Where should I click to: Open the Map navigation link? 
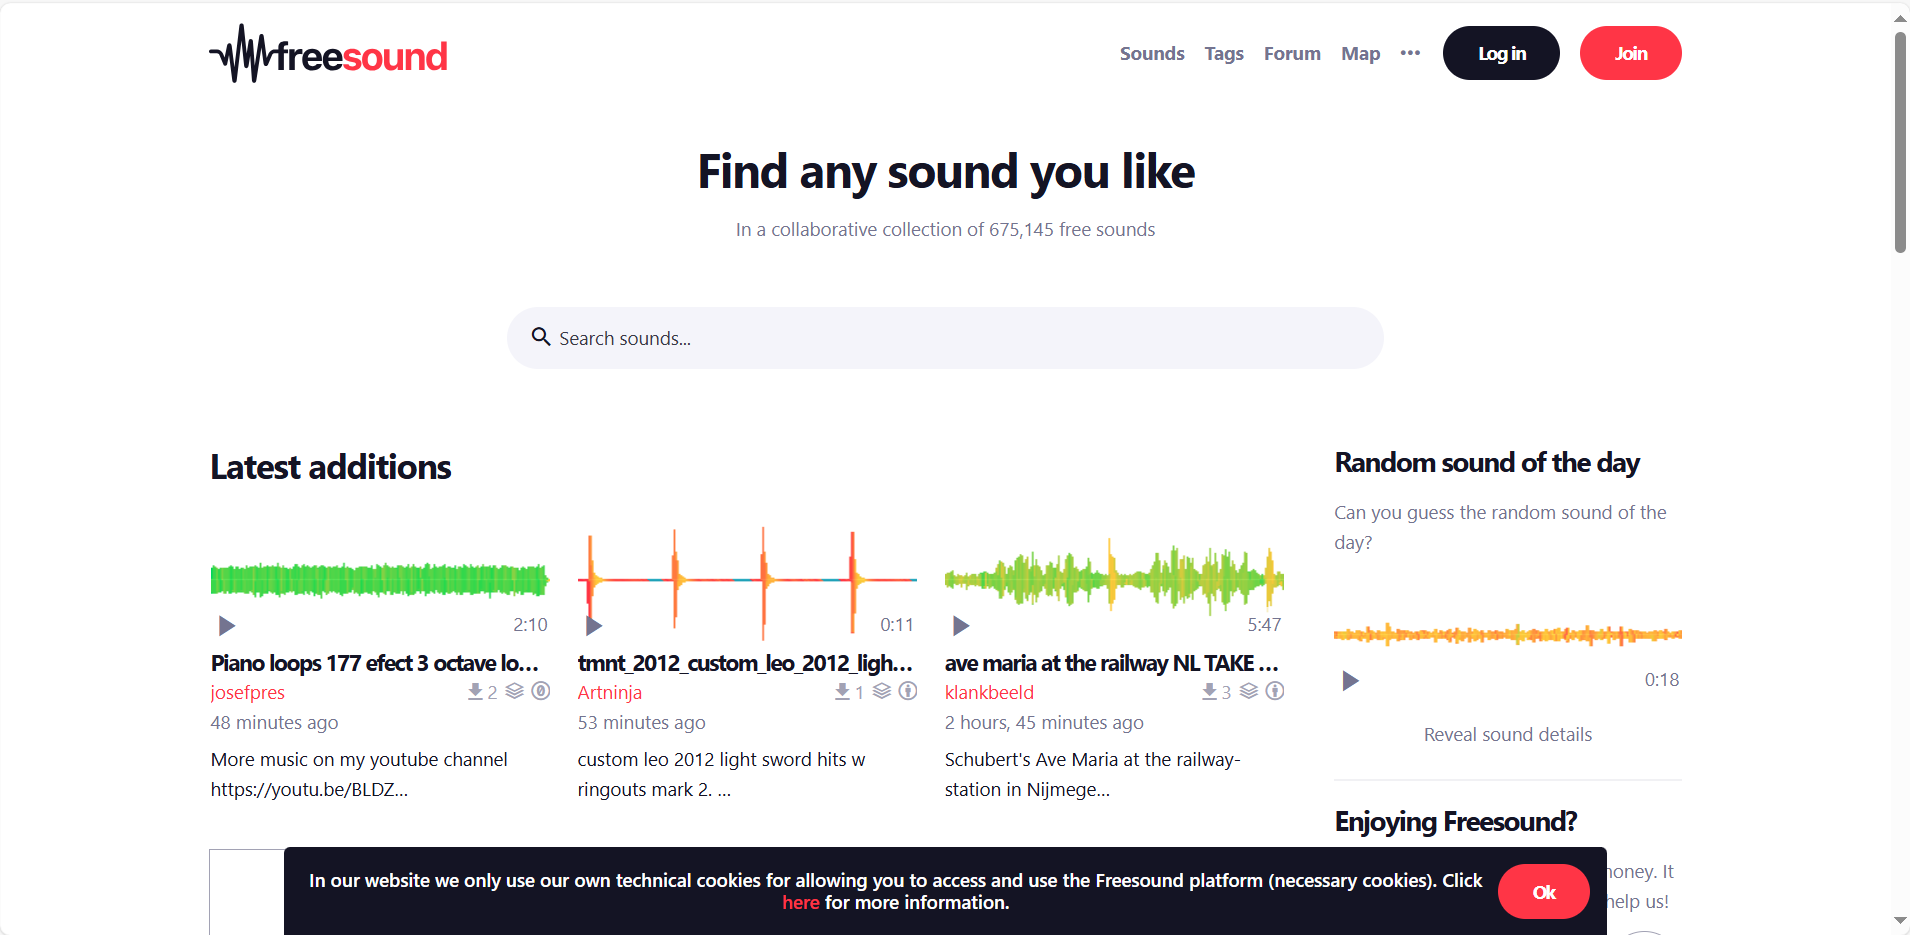point(1360,54)
